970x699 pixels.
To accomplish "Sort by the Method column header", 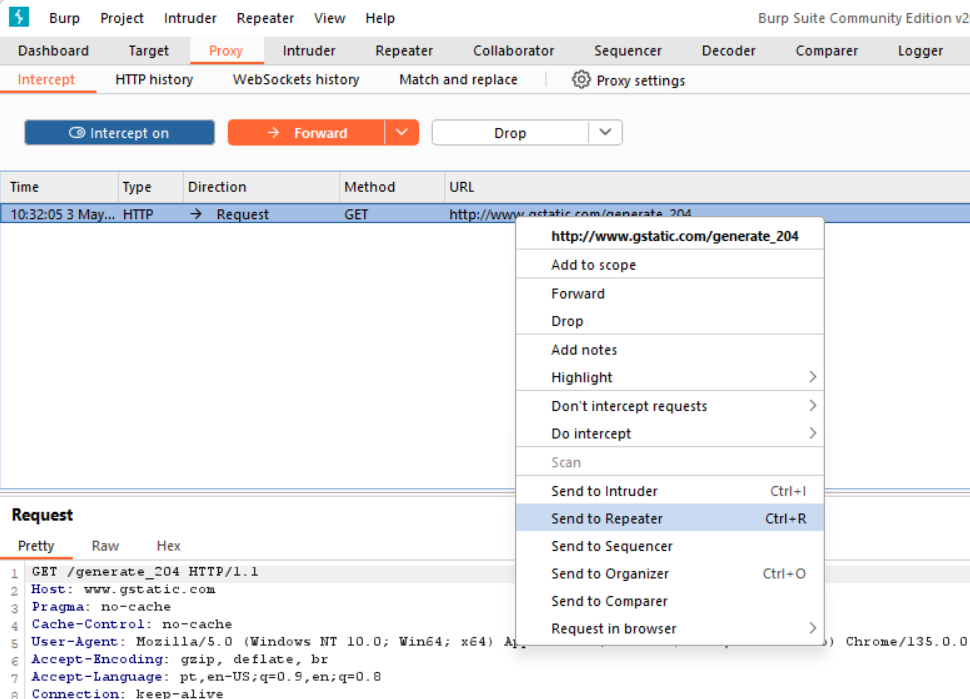I will point(392,187).
